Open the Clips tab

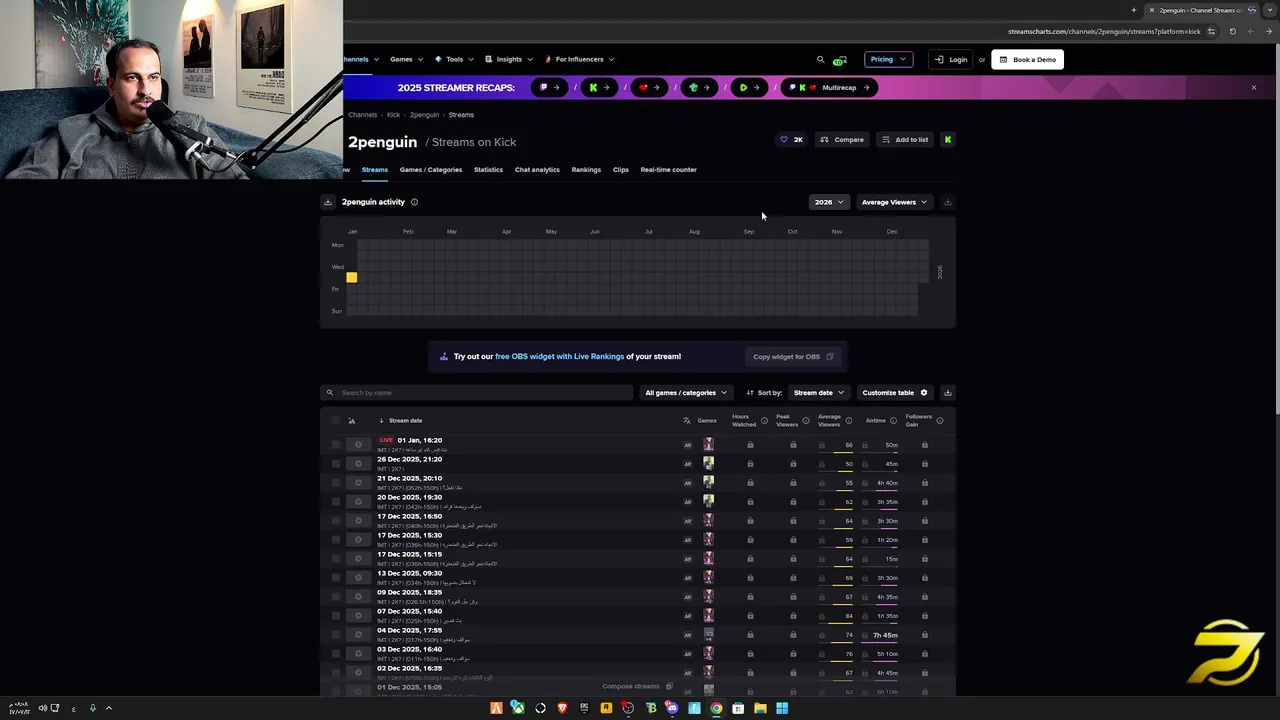(621, 170)
